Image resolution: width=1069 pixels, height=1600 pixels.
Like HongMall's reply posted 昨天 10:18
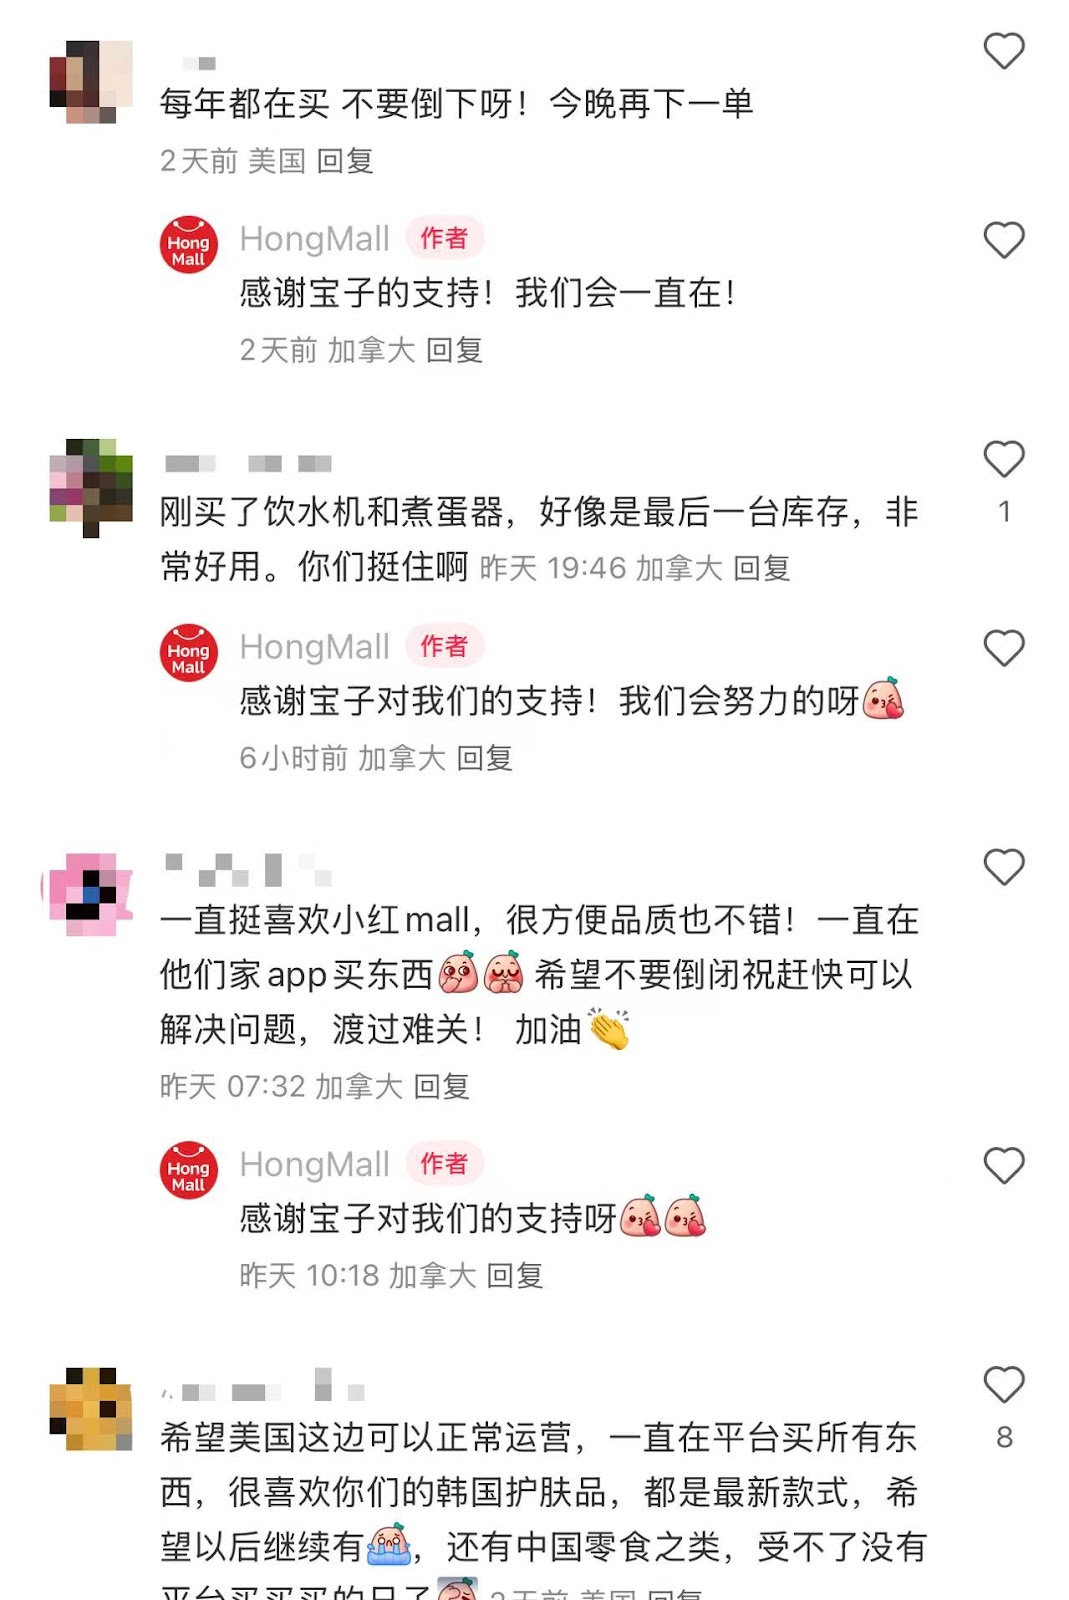[x=1004, y=1166]
